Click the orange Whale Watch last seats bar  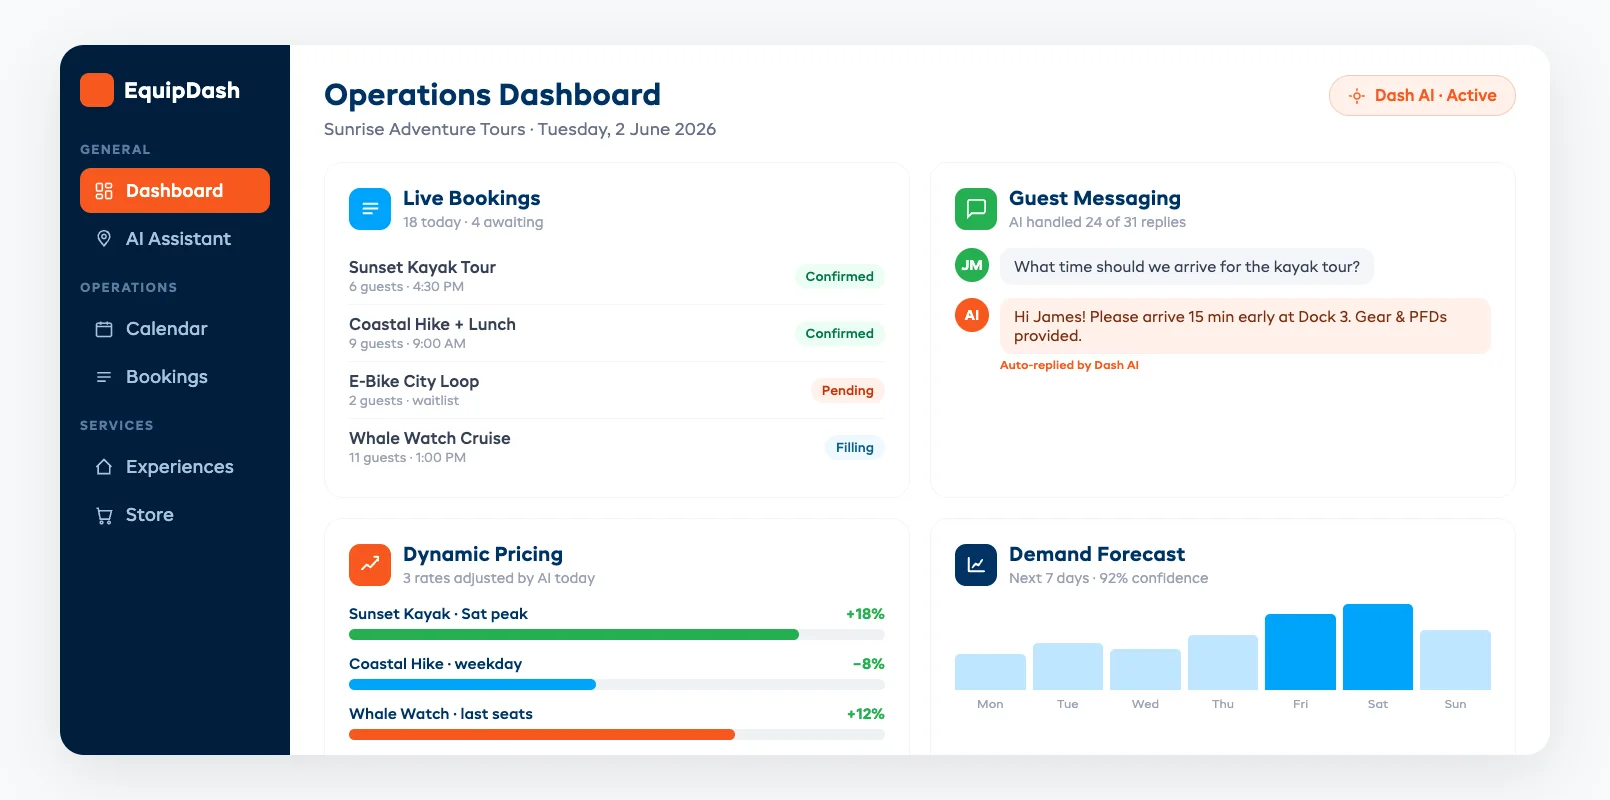[x=542, y=735]
